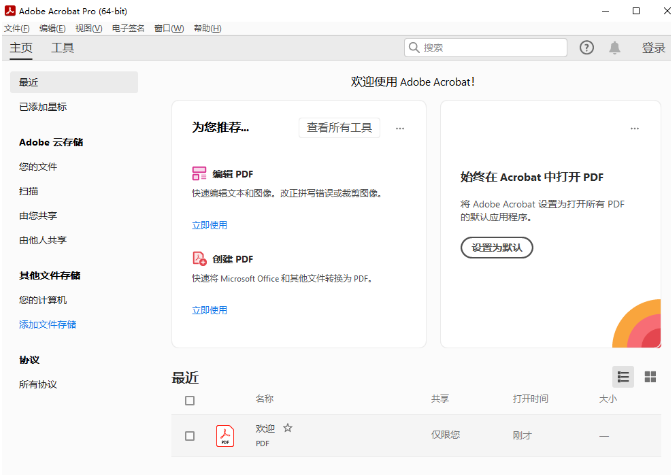Viewport: 671px width, 475px height.
Task: Click the 设置为默认 button
Action: pos(496,247)
